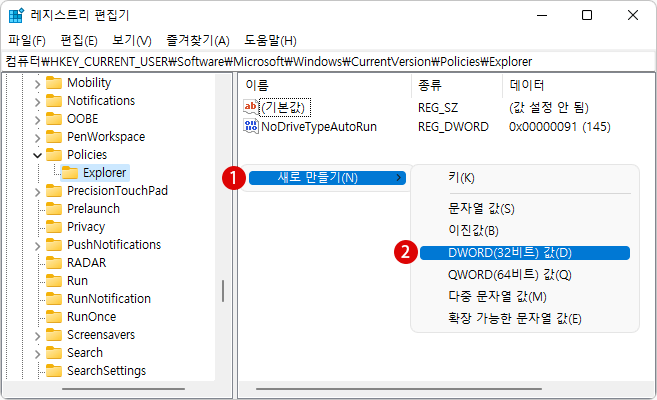The image size is (657, 400).
Task: Collapse the Policies tree node
Action: point(37,155)
